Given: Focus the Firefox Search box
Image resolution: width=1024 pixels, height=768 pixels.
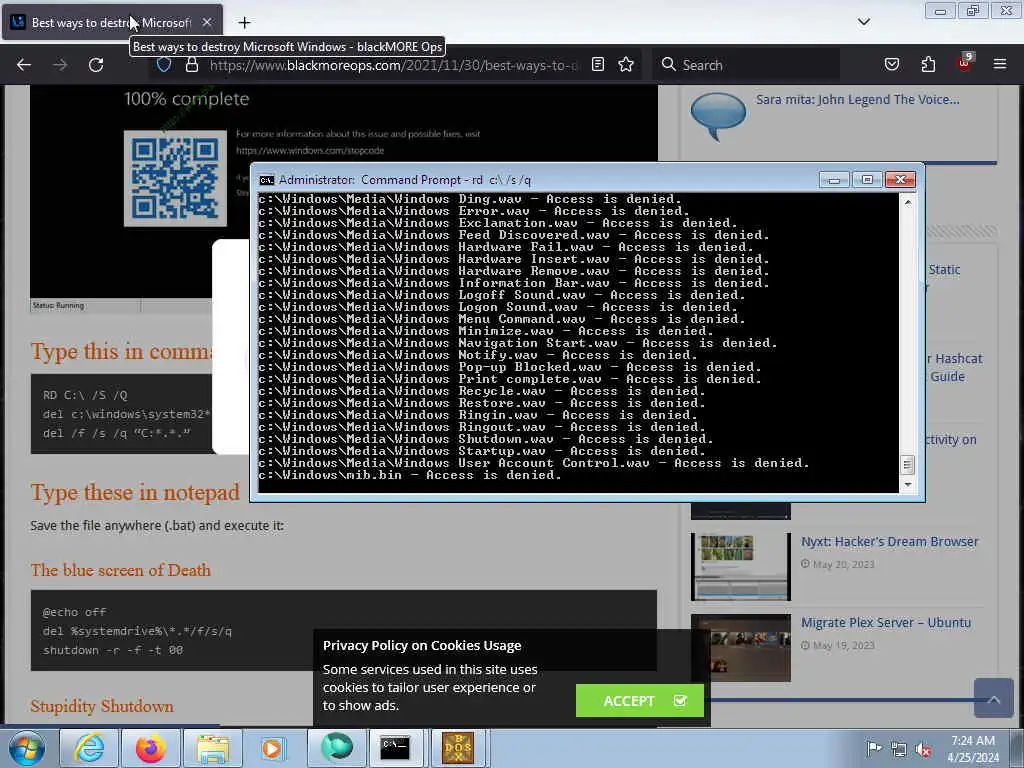Looking at the screenshot, I should coord(746,65).
